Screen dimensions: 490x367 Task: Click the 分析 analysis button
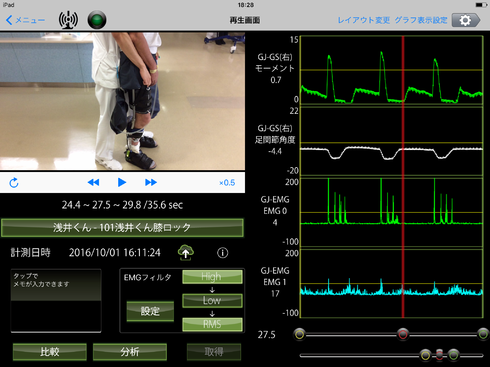[130, 352]
